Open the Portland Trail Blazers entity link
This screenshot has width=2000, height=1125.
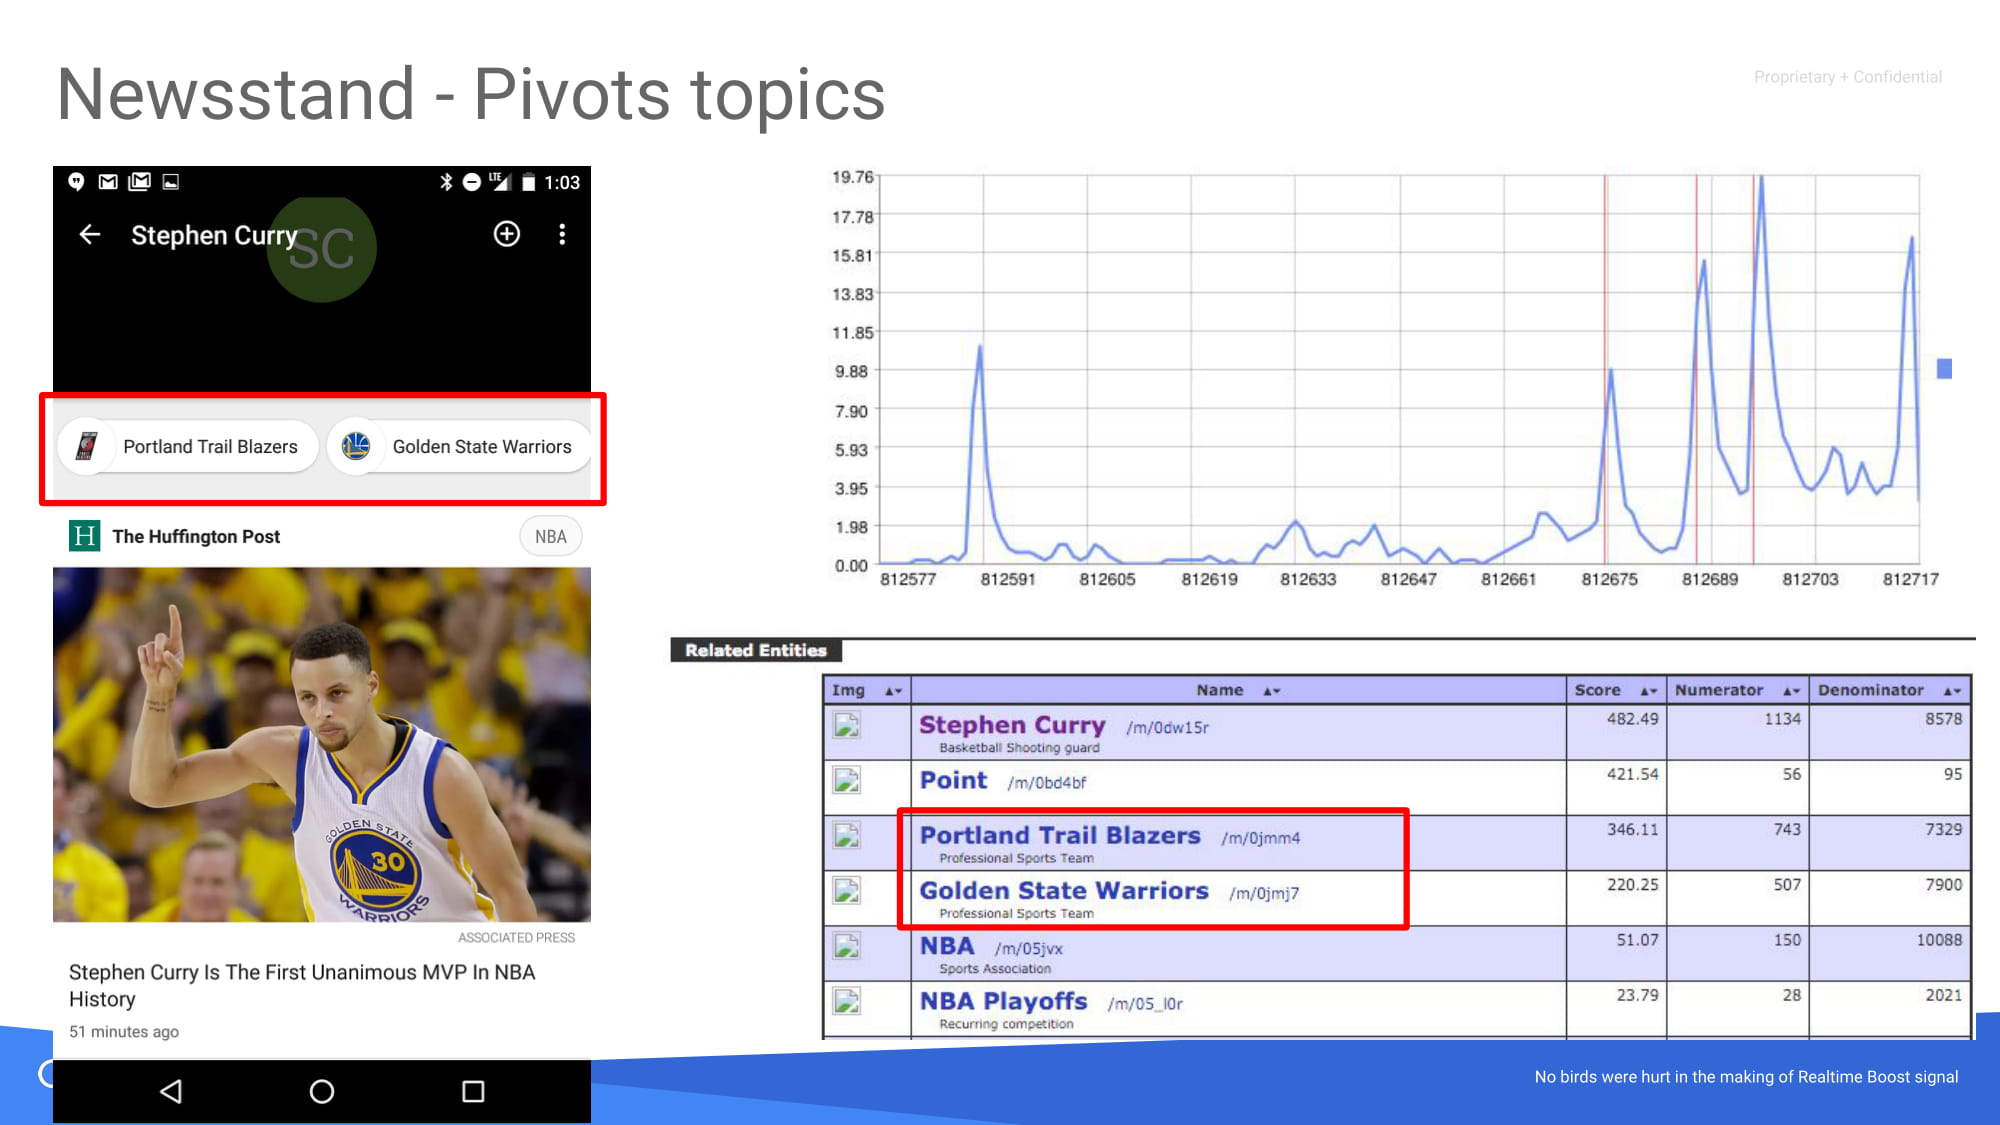tap(1059, 836)
